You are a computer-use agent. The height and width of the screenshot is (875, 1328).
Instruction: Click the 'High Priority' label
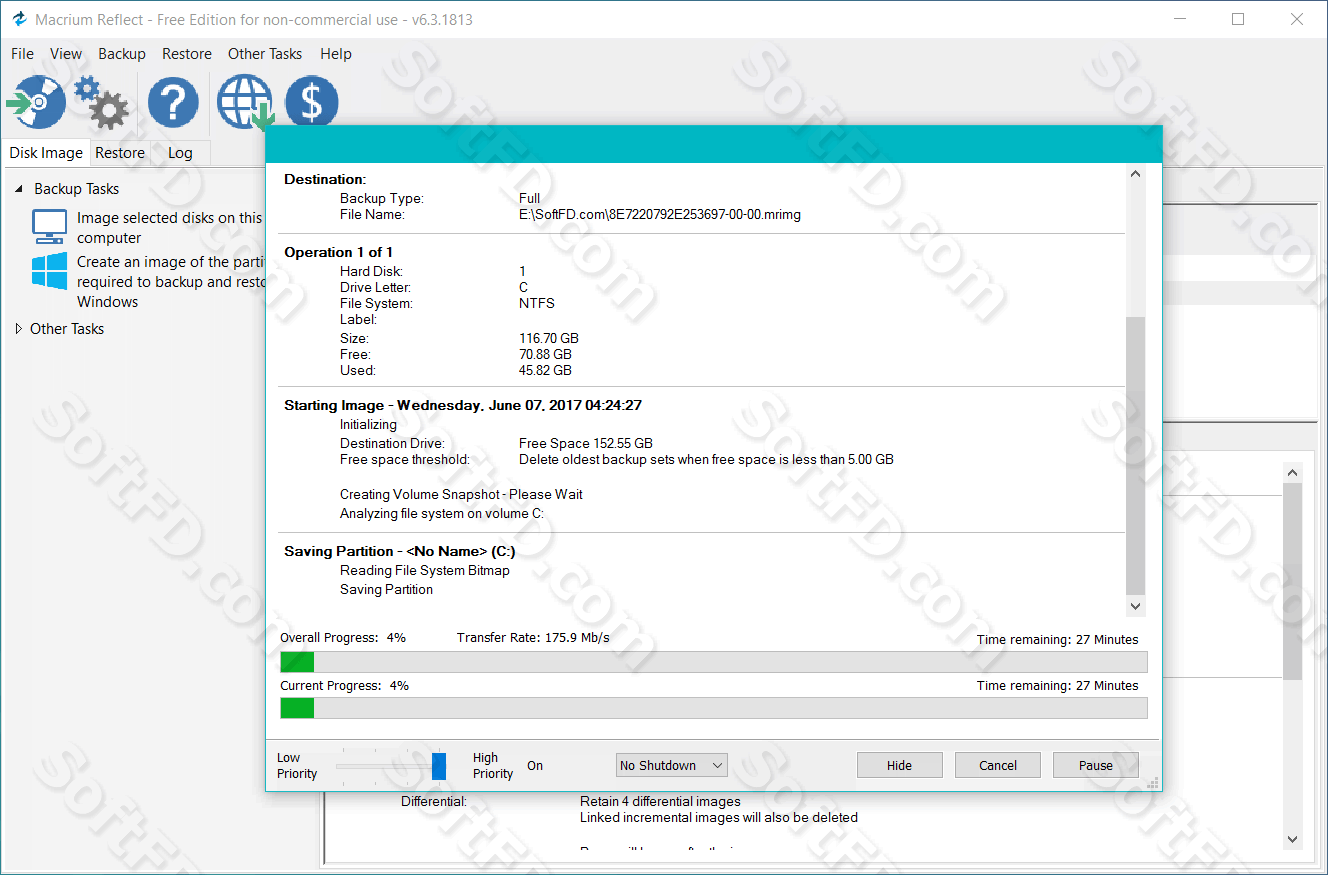493,766
